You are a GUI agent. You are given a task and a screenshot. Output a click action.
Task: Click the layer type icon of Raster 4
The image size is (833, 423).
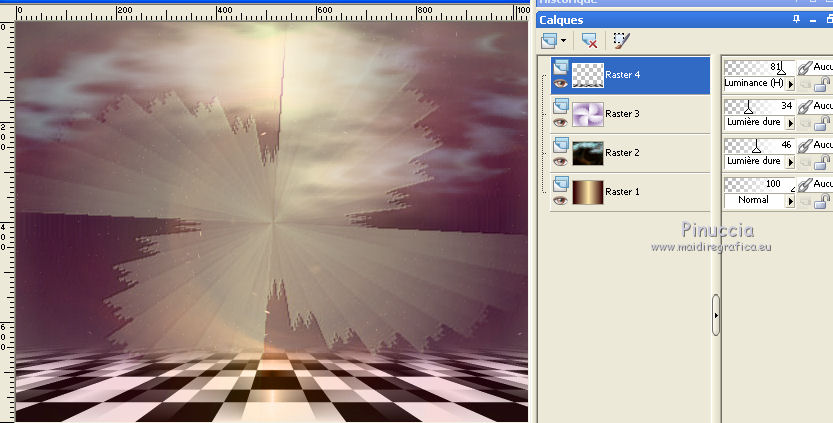(560, 67)
